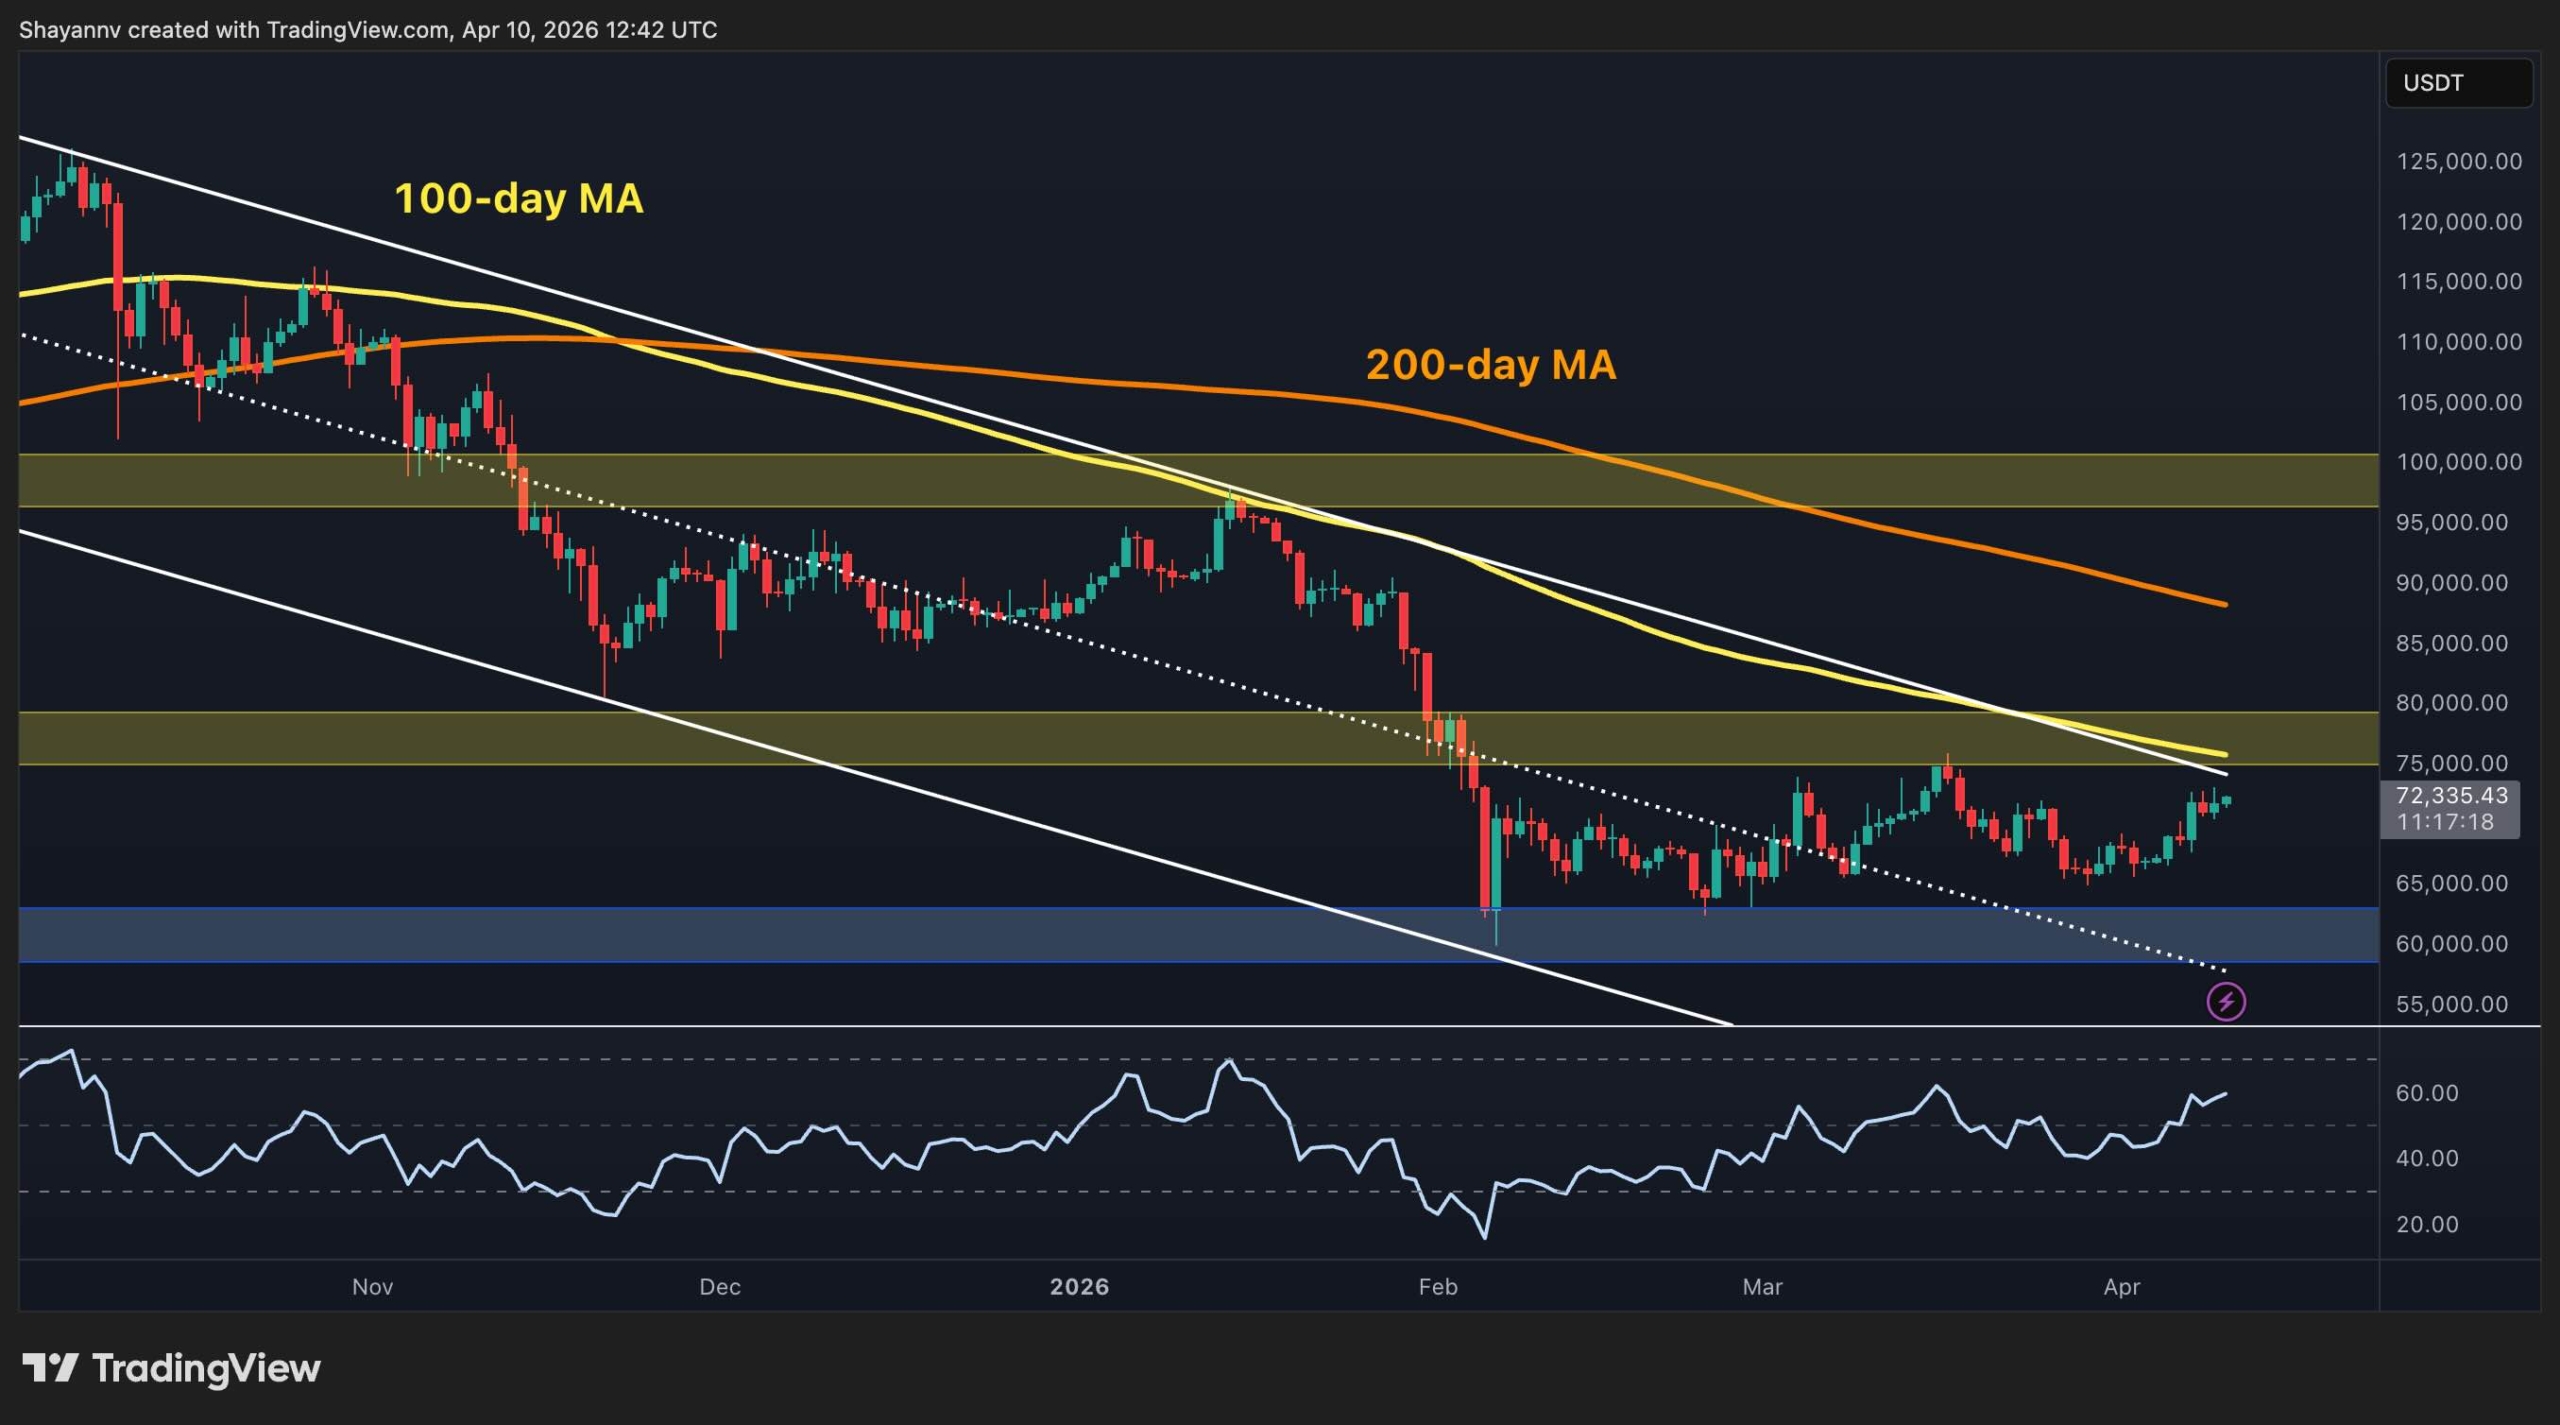Click the Apr label on the time axis
This screenshot has height=1425, width=2560.
pos(2122,1287)
